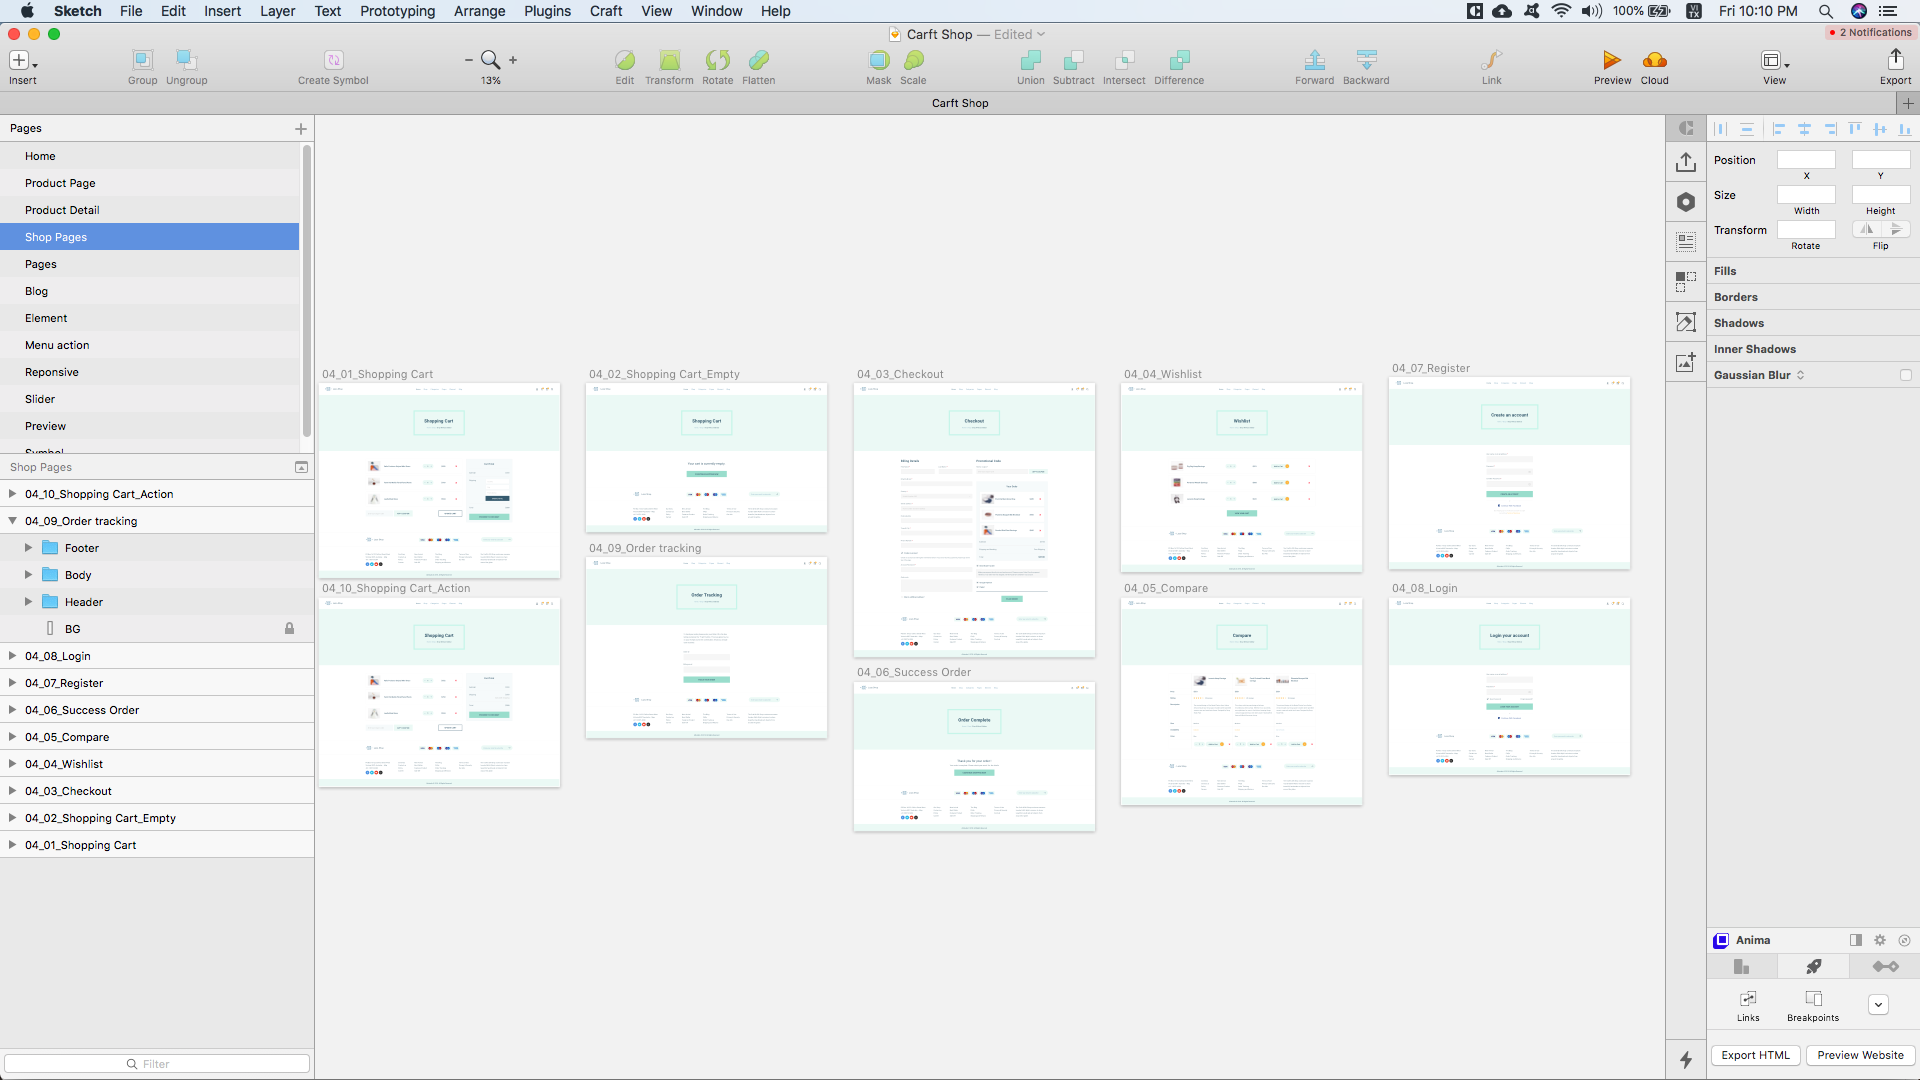Click the Export icon in toolbar
The height and width of the screenshot is (1080, 1920).
[x=1895, y=60]
